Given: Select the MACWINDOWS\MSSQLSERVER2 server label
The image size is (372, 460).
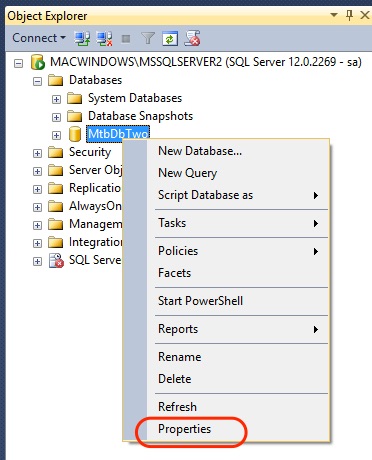Looking at the screenshot, I should (206, 62).
